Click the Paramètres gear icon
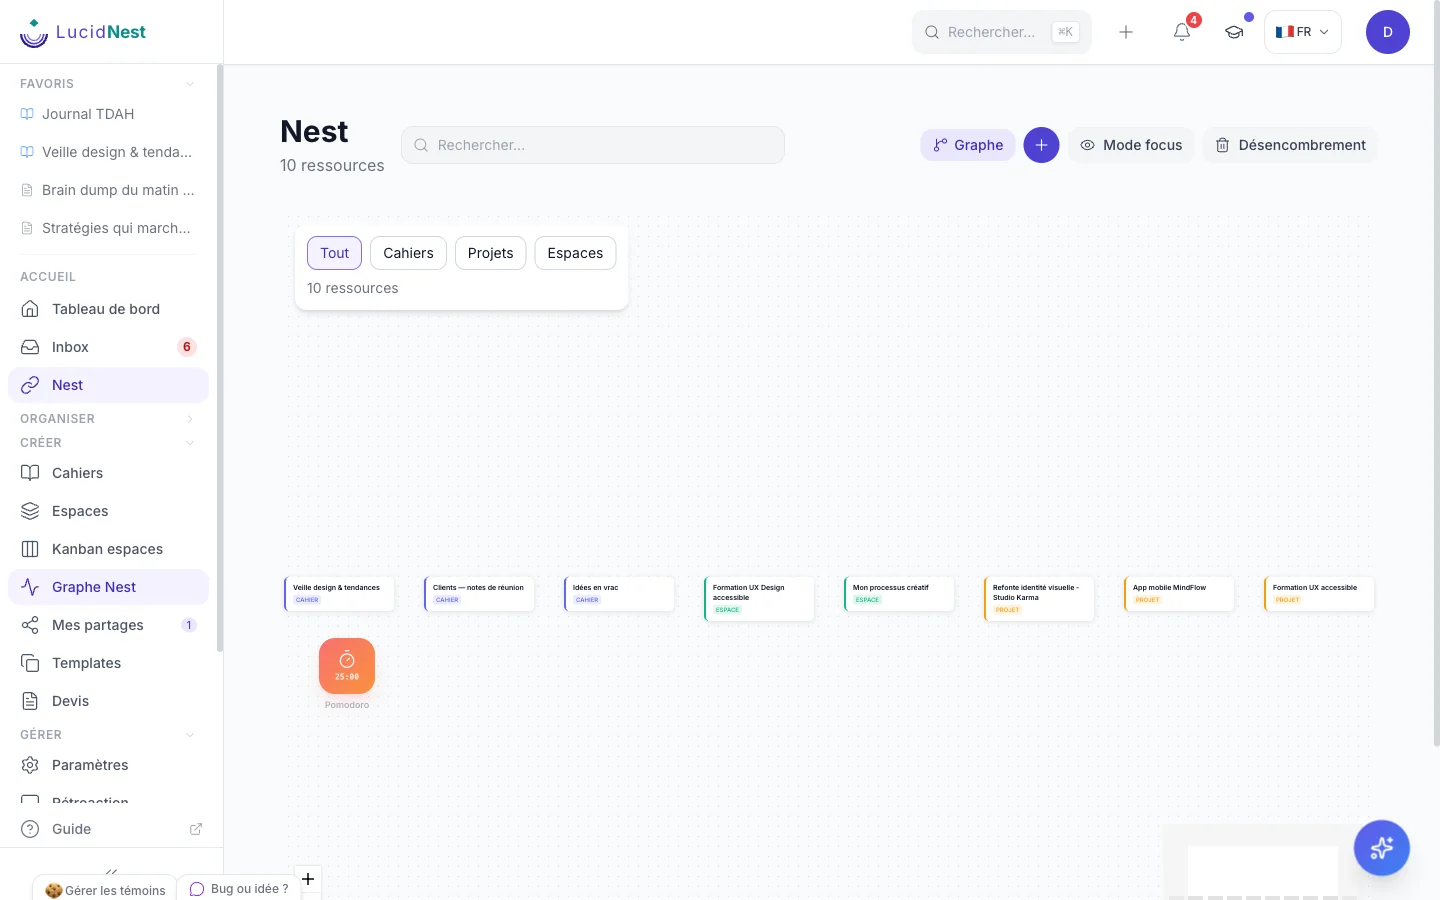The image size is (1440, 900). tap(30, 765)
